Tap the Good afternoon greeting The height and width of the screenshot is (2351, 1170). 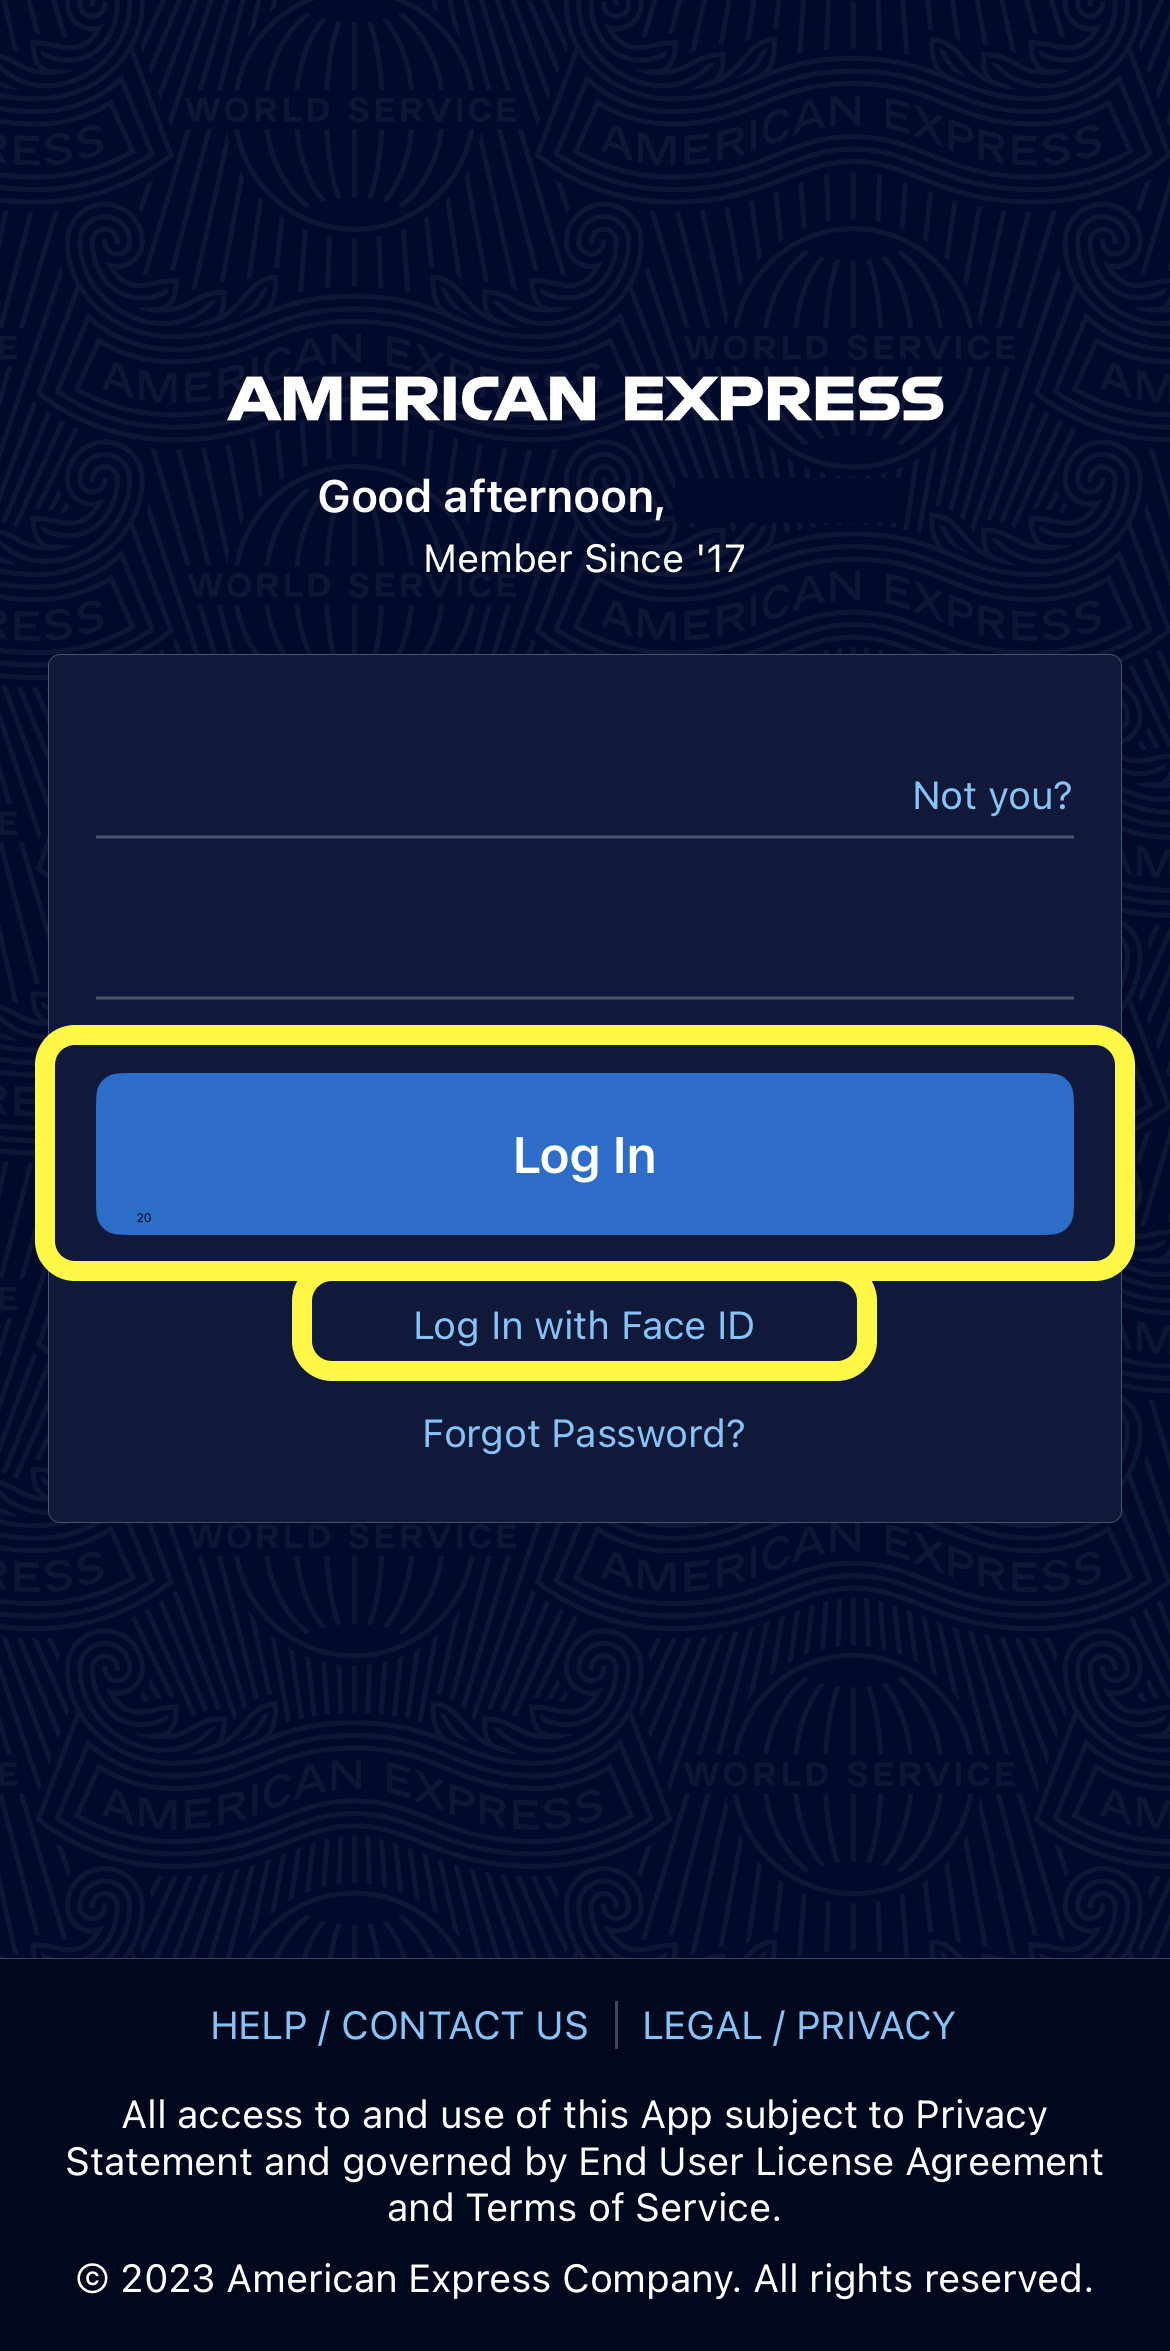[x=492, y=497]
